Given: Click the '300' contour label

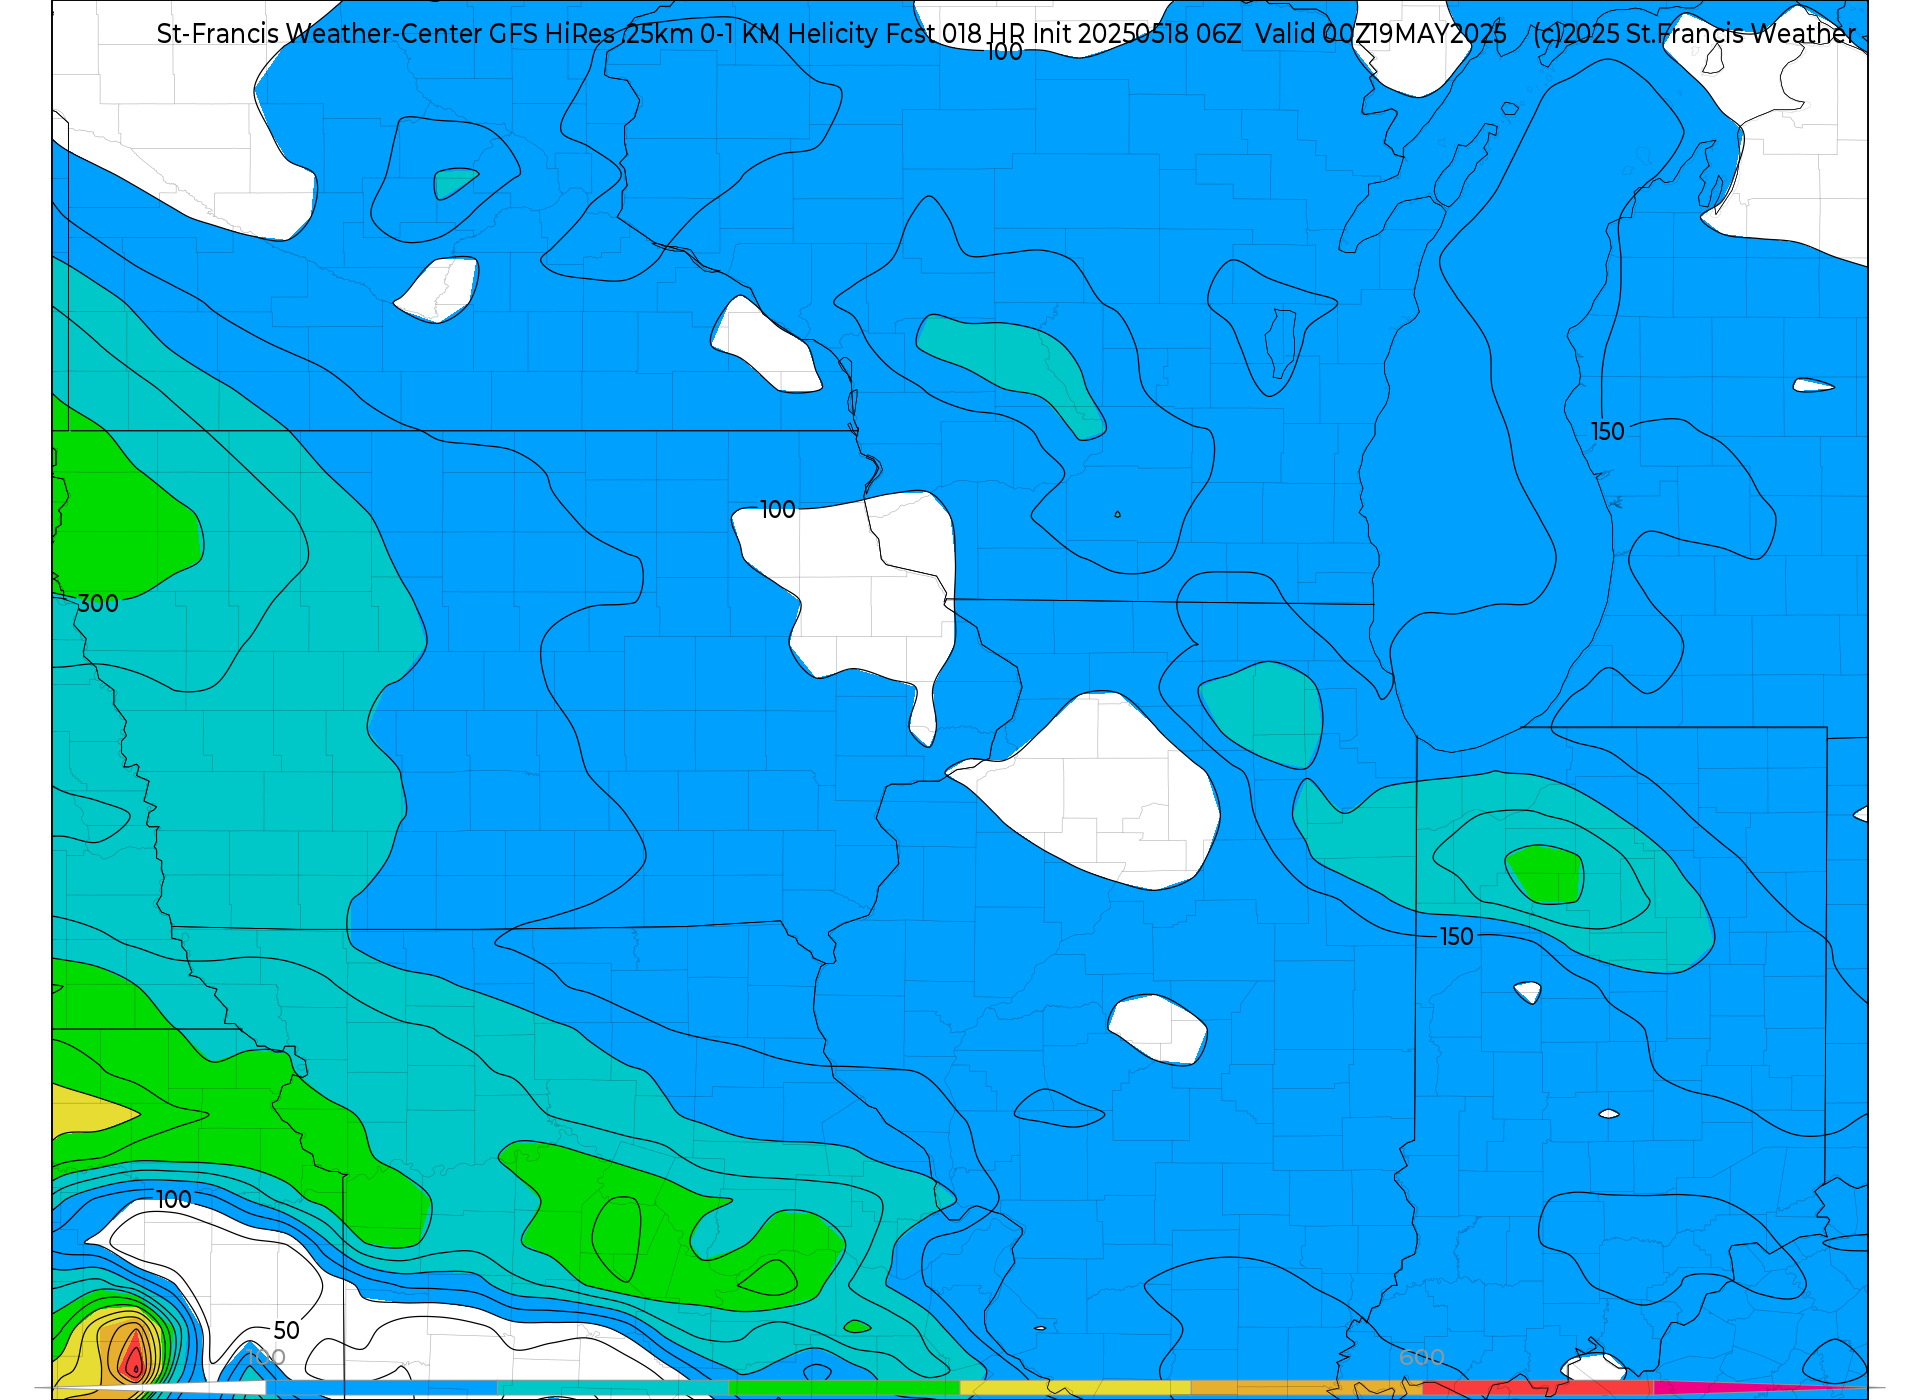Looking at the screenshot, I should coord(98,604).
